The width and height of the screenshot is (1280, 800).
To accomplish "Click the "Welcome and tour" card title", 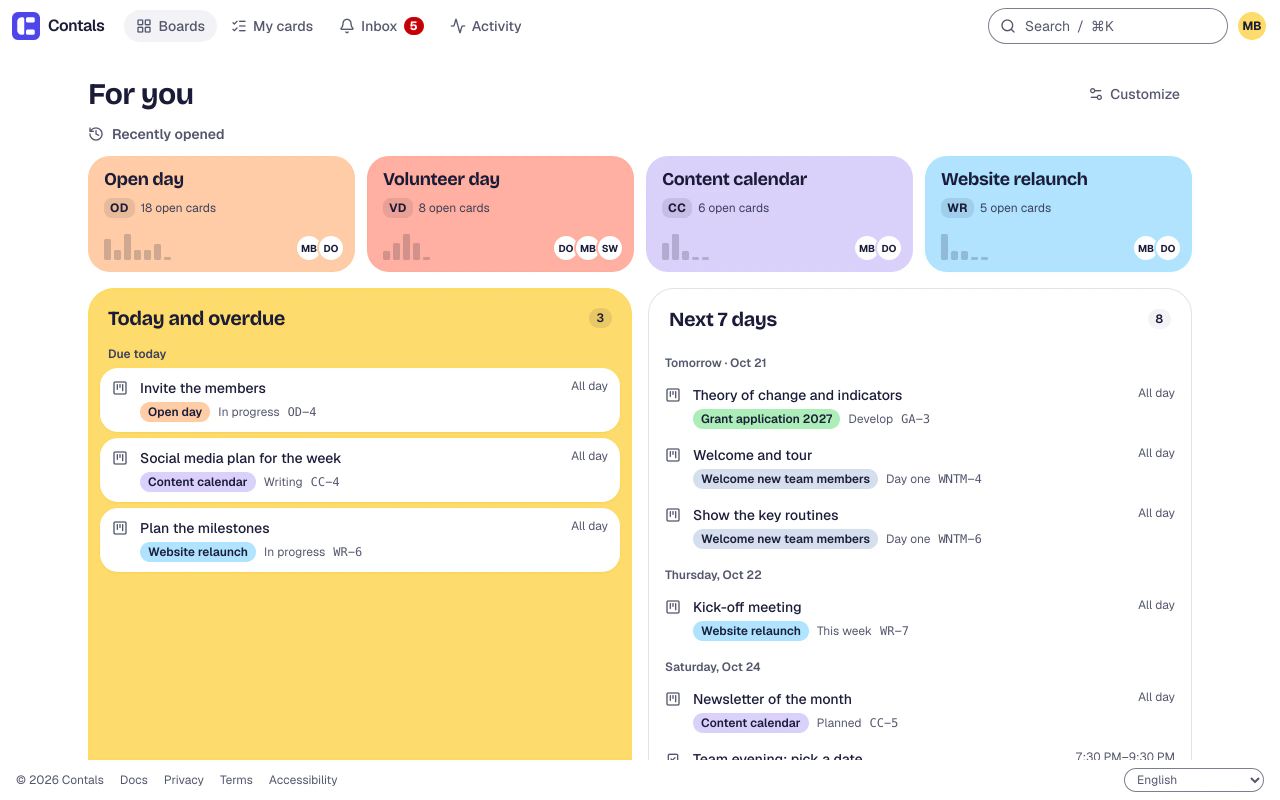I will coord(753,455).
